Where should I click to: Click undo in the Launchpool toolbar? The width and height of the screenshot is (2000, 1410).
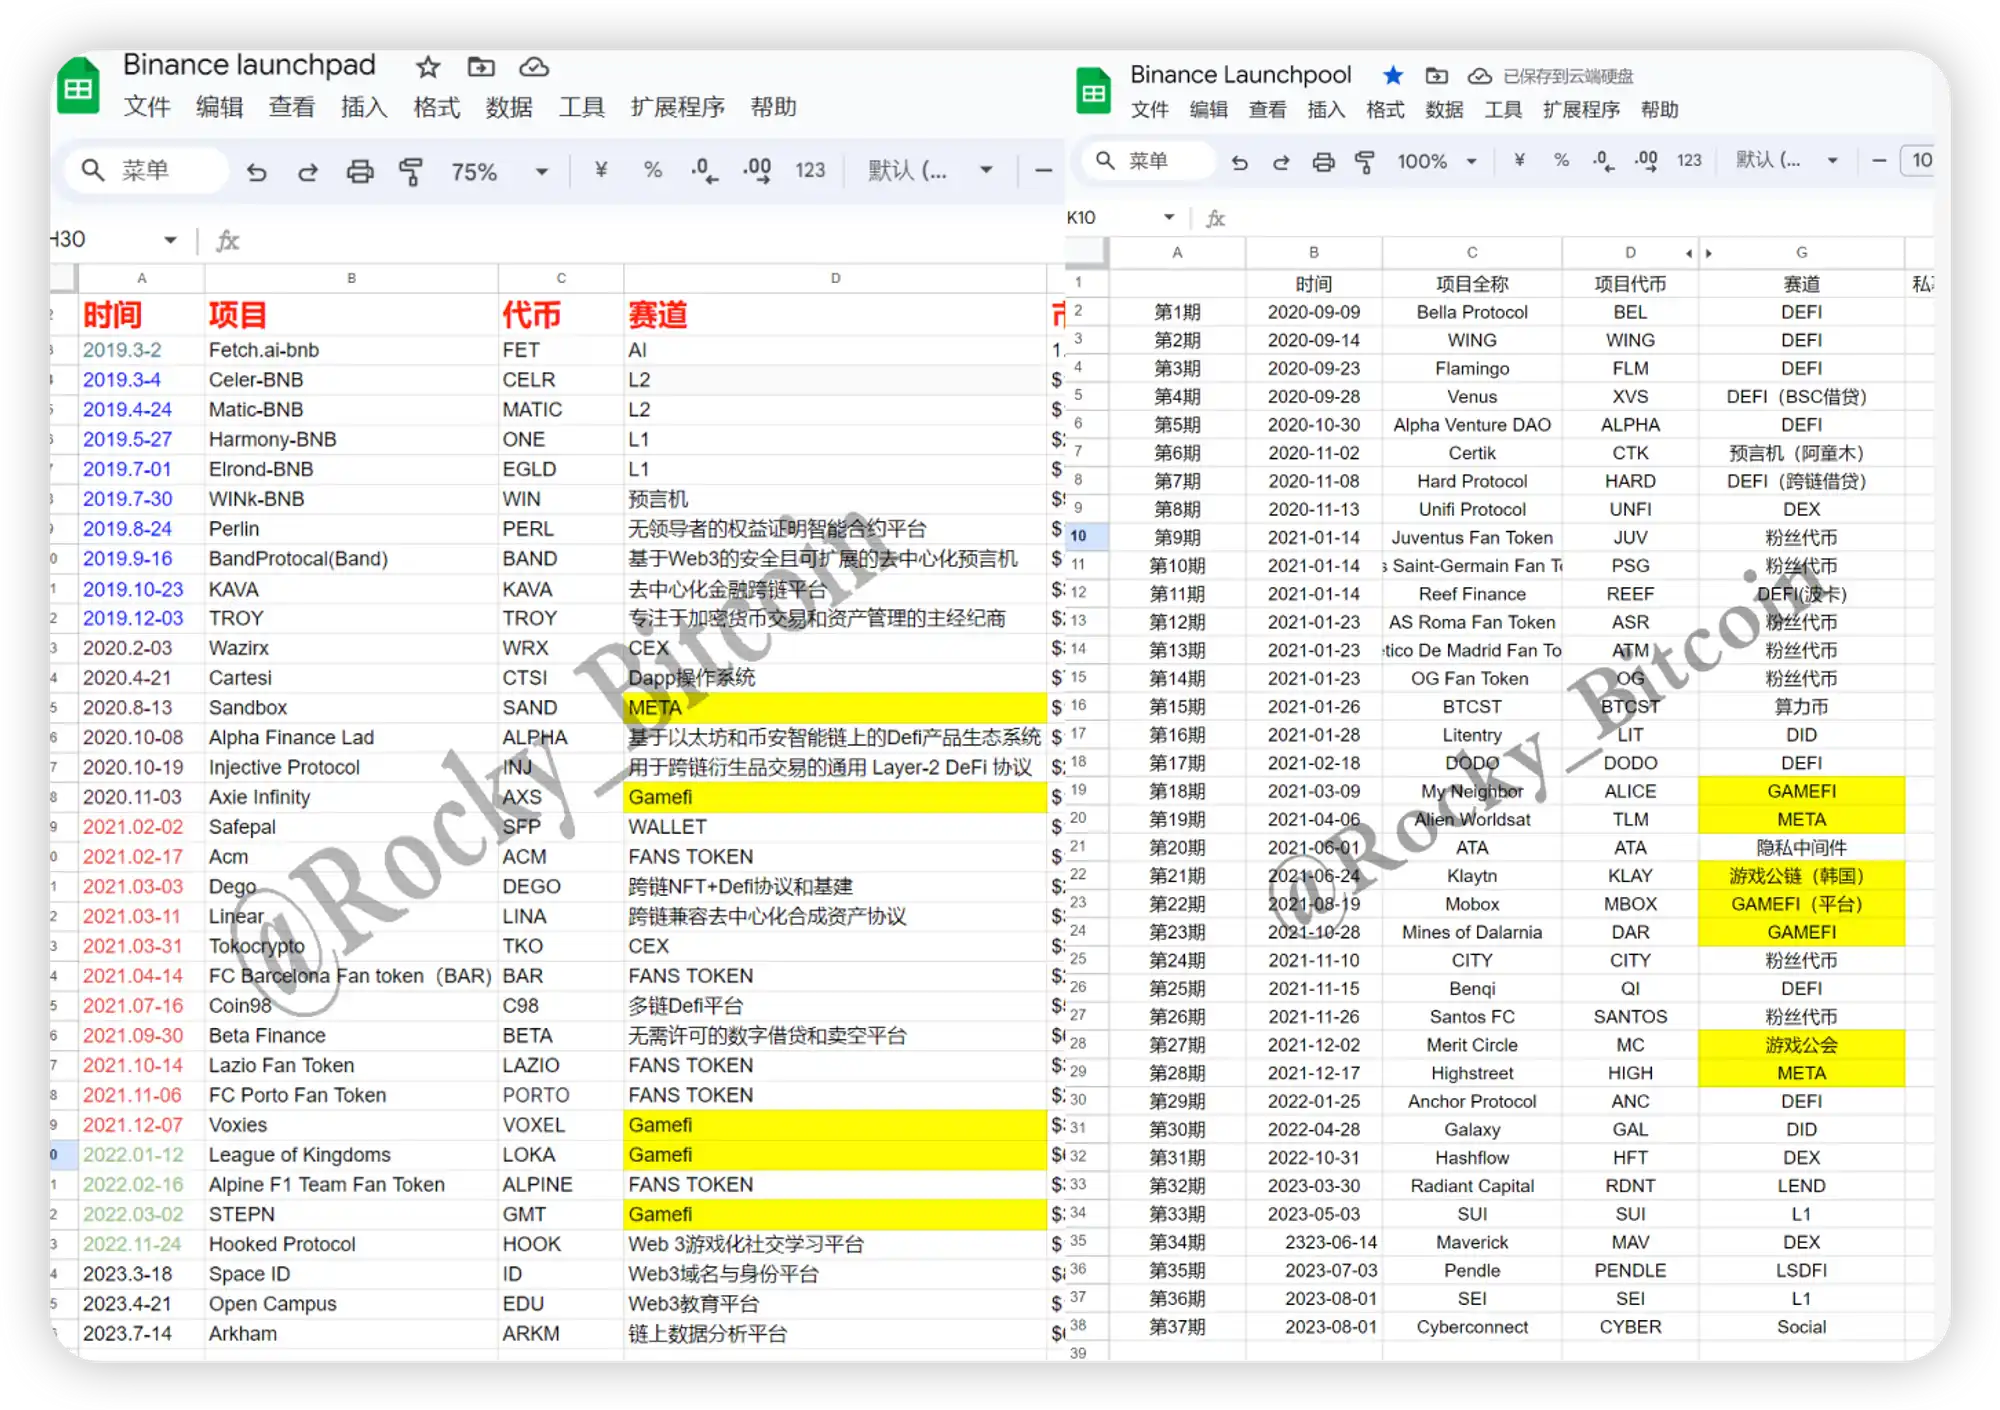(x=1239, y=161)
